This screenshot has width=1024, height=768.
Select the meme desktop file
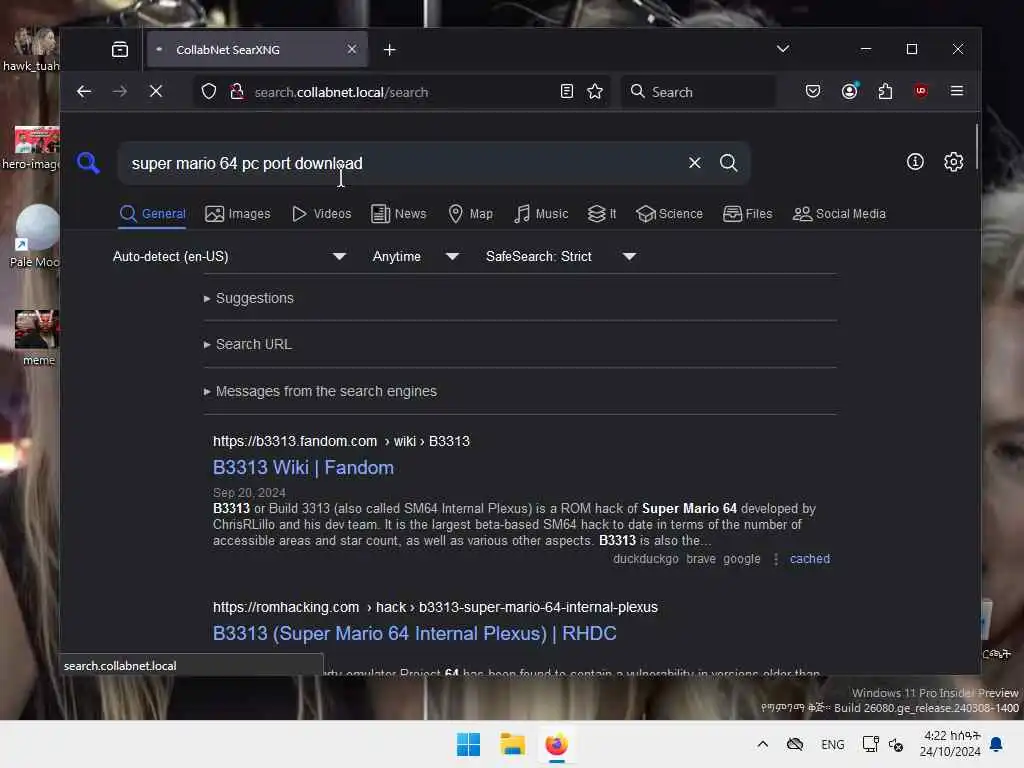(37, 338)
